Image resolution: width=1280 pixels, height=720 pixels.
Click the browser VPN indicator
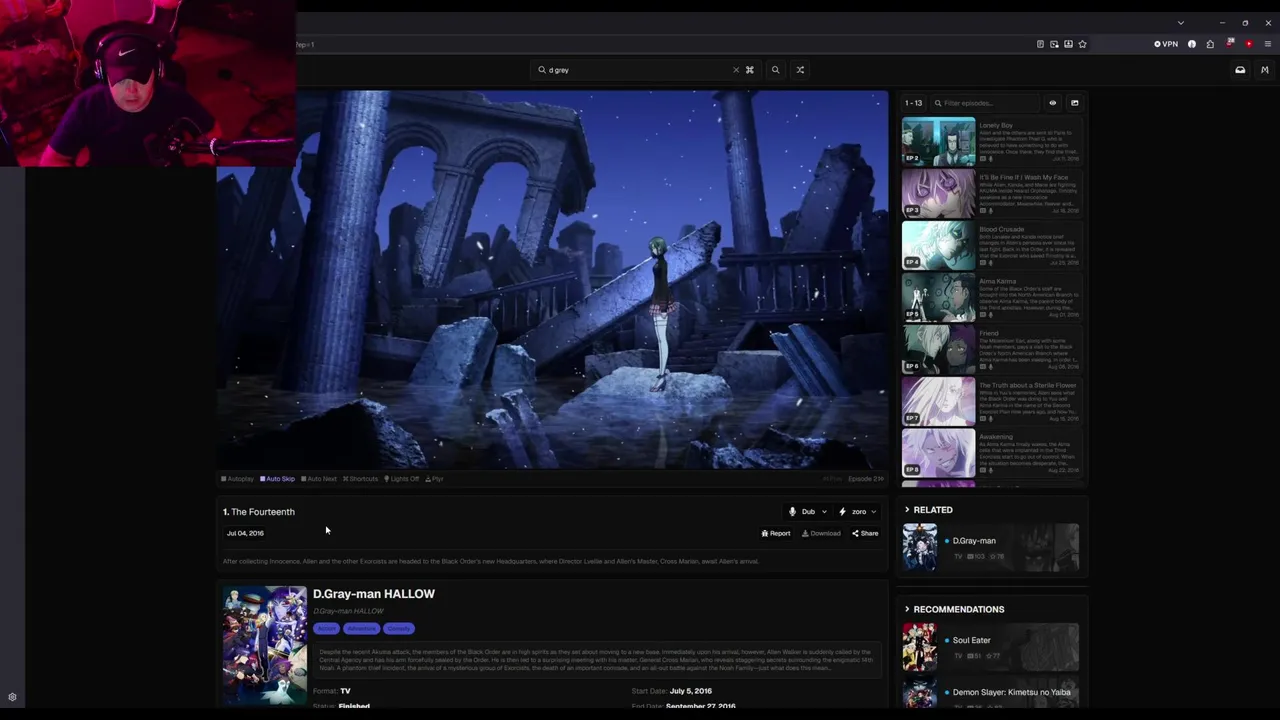click(x=1166, y=44)
